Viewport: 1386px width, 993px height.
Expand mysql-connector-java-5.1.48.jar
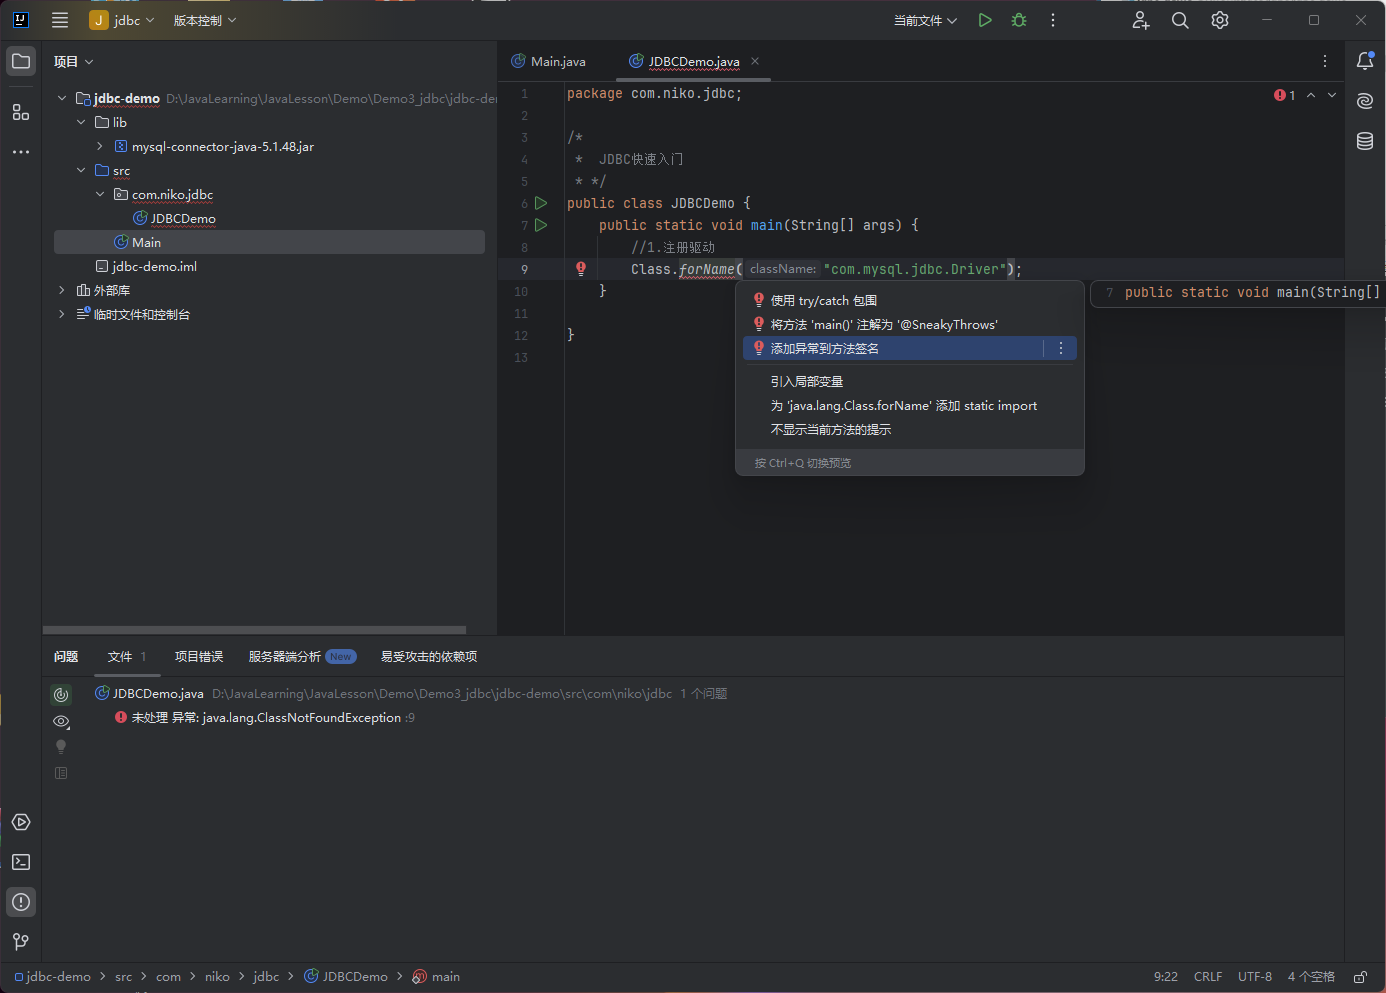click(100, 146)
